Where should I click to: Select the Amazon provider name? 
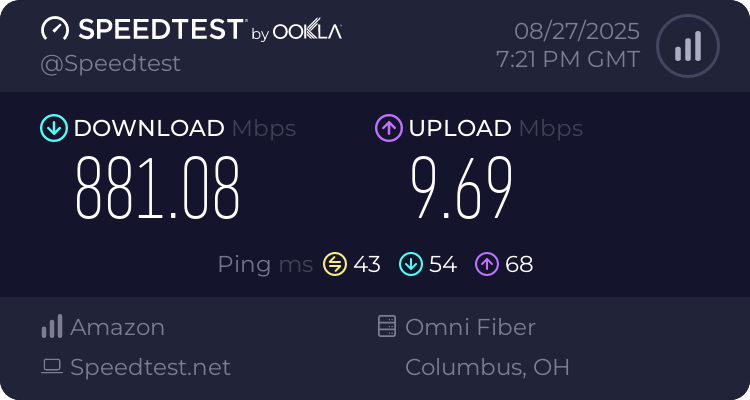coord(117,327)
